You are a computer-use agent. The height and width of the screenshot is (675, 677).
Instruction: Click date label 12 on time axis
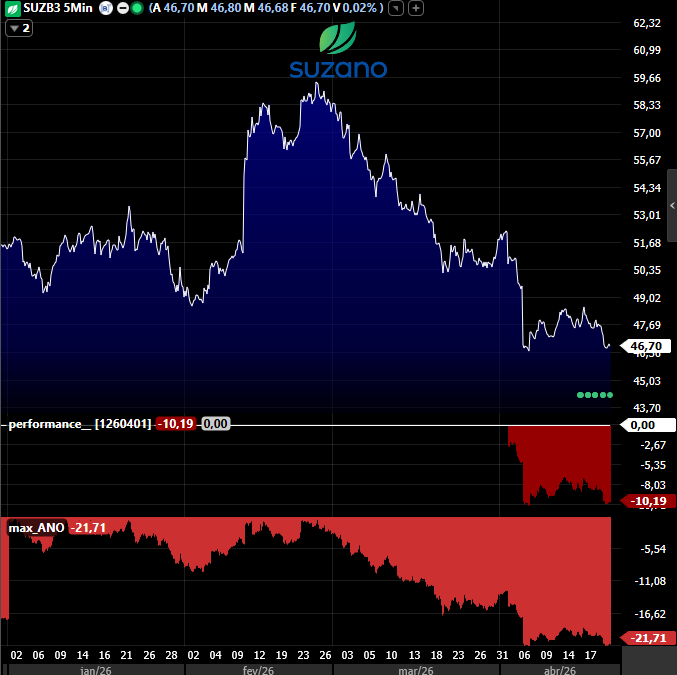point(259,655)
